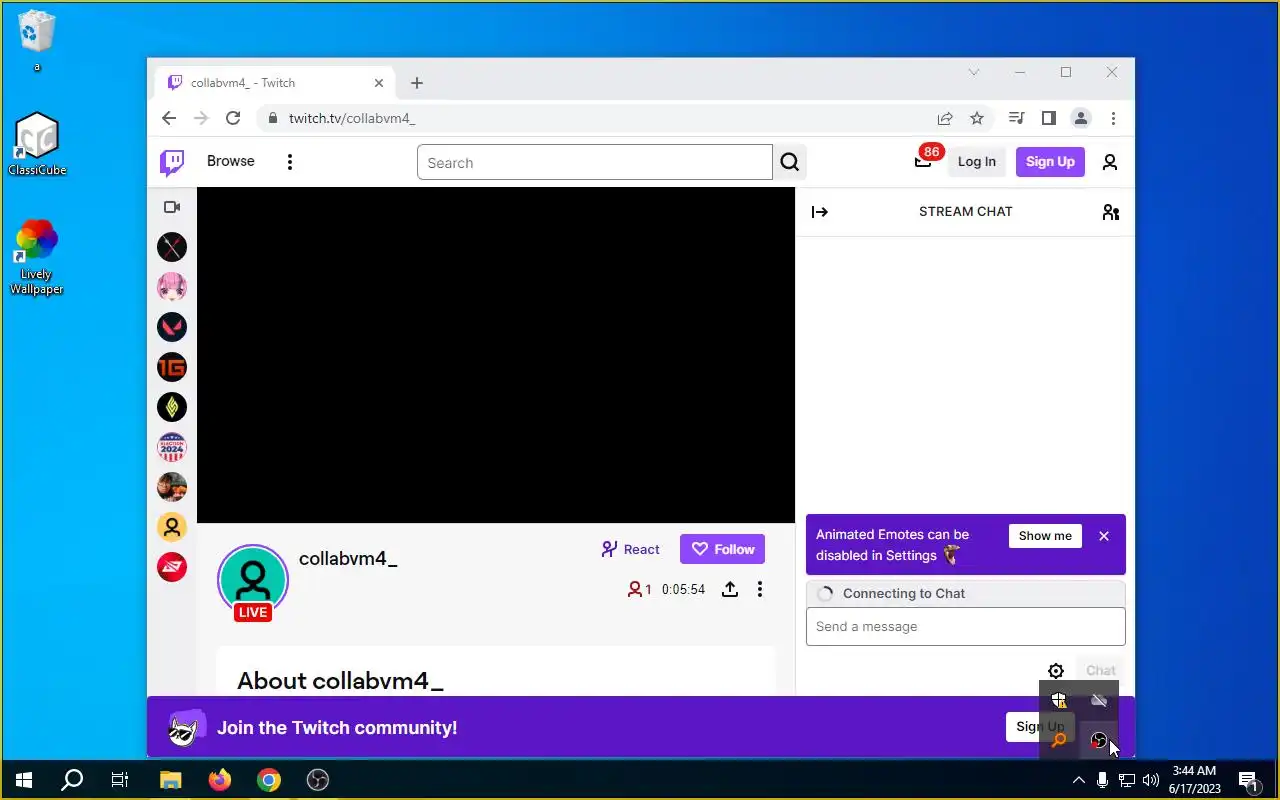Select the ClassiCube desktop shortcut
Viewport: 1280px width, 800px height.
[x=37, y=144]
